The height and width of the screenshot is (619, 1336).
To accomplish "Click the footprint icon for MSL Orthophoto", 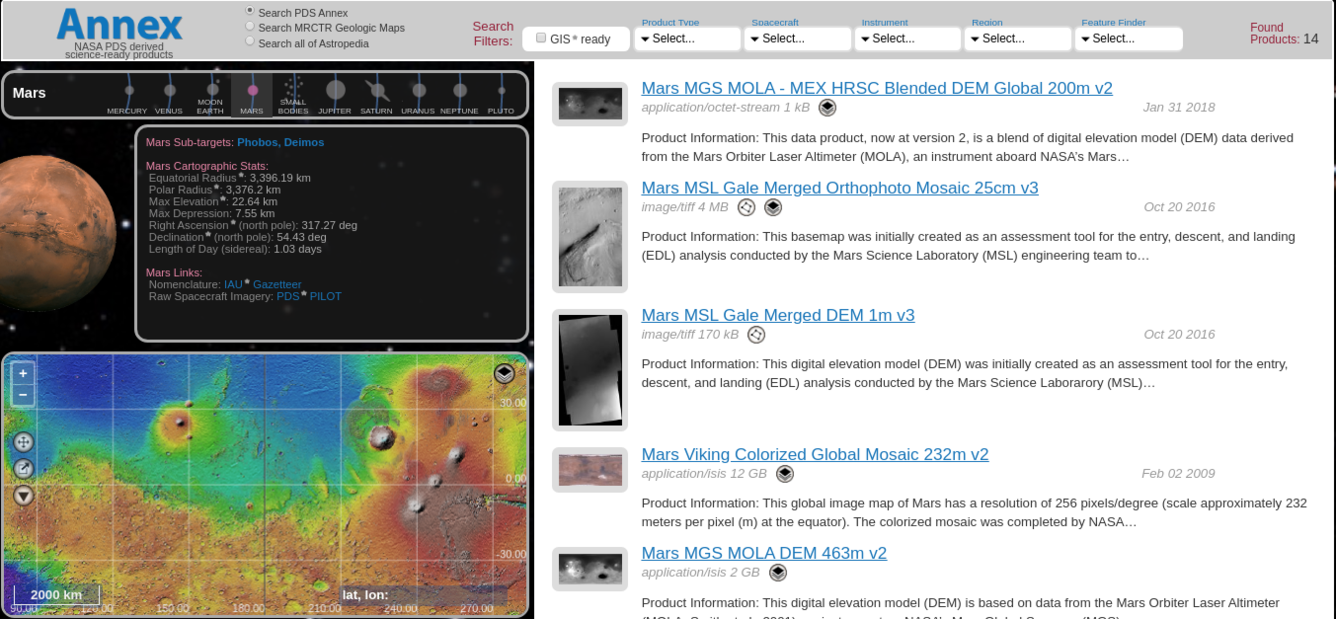I will pos(745,207).
